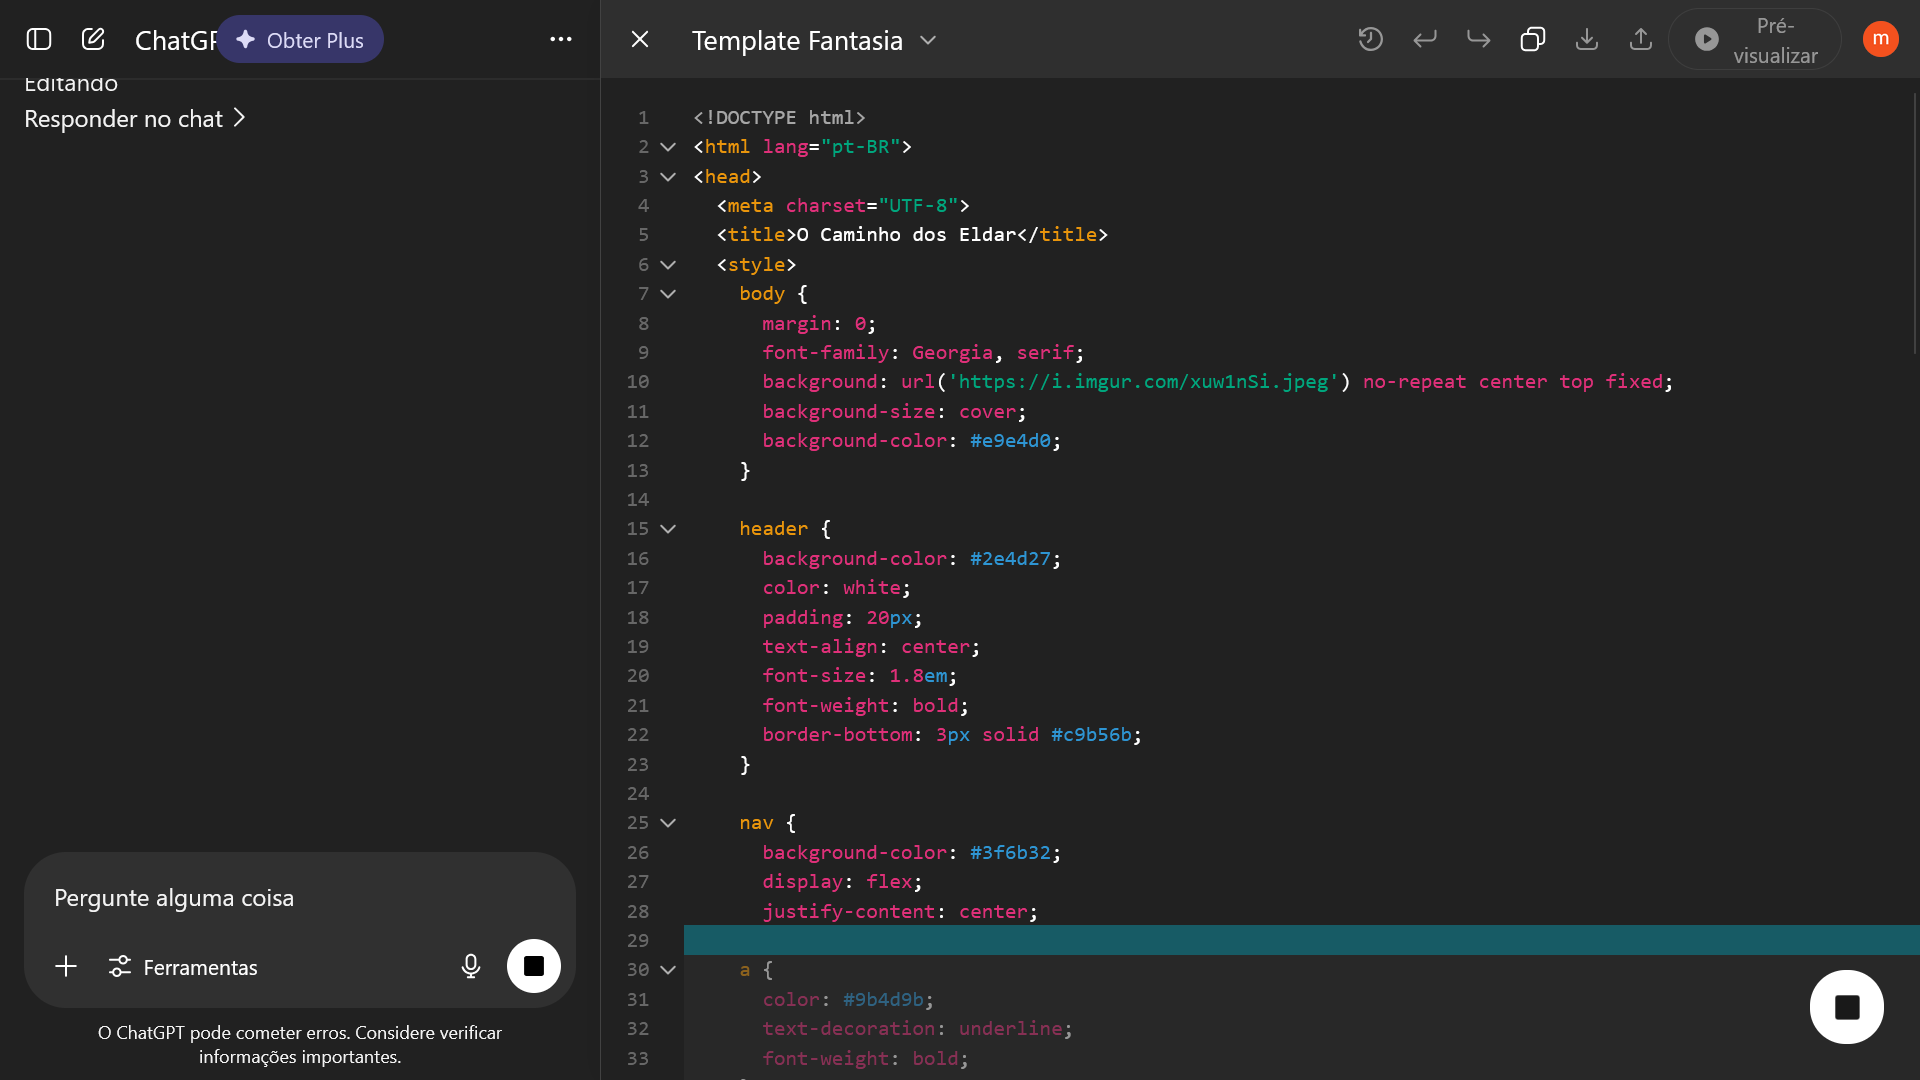This screenshot has width=1920, height=1080.
Task: Click the #9b4d9b link color value
Action: [883, 1000]
